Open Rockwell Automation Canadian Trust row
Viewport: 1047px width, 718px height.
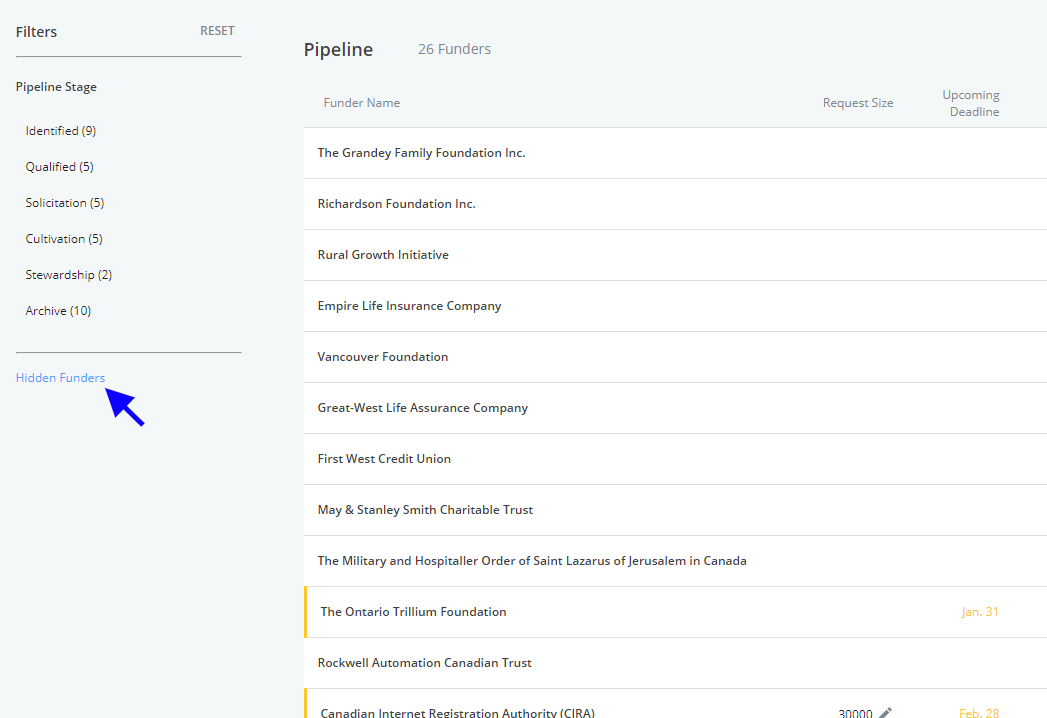click(x=675, y=663)
